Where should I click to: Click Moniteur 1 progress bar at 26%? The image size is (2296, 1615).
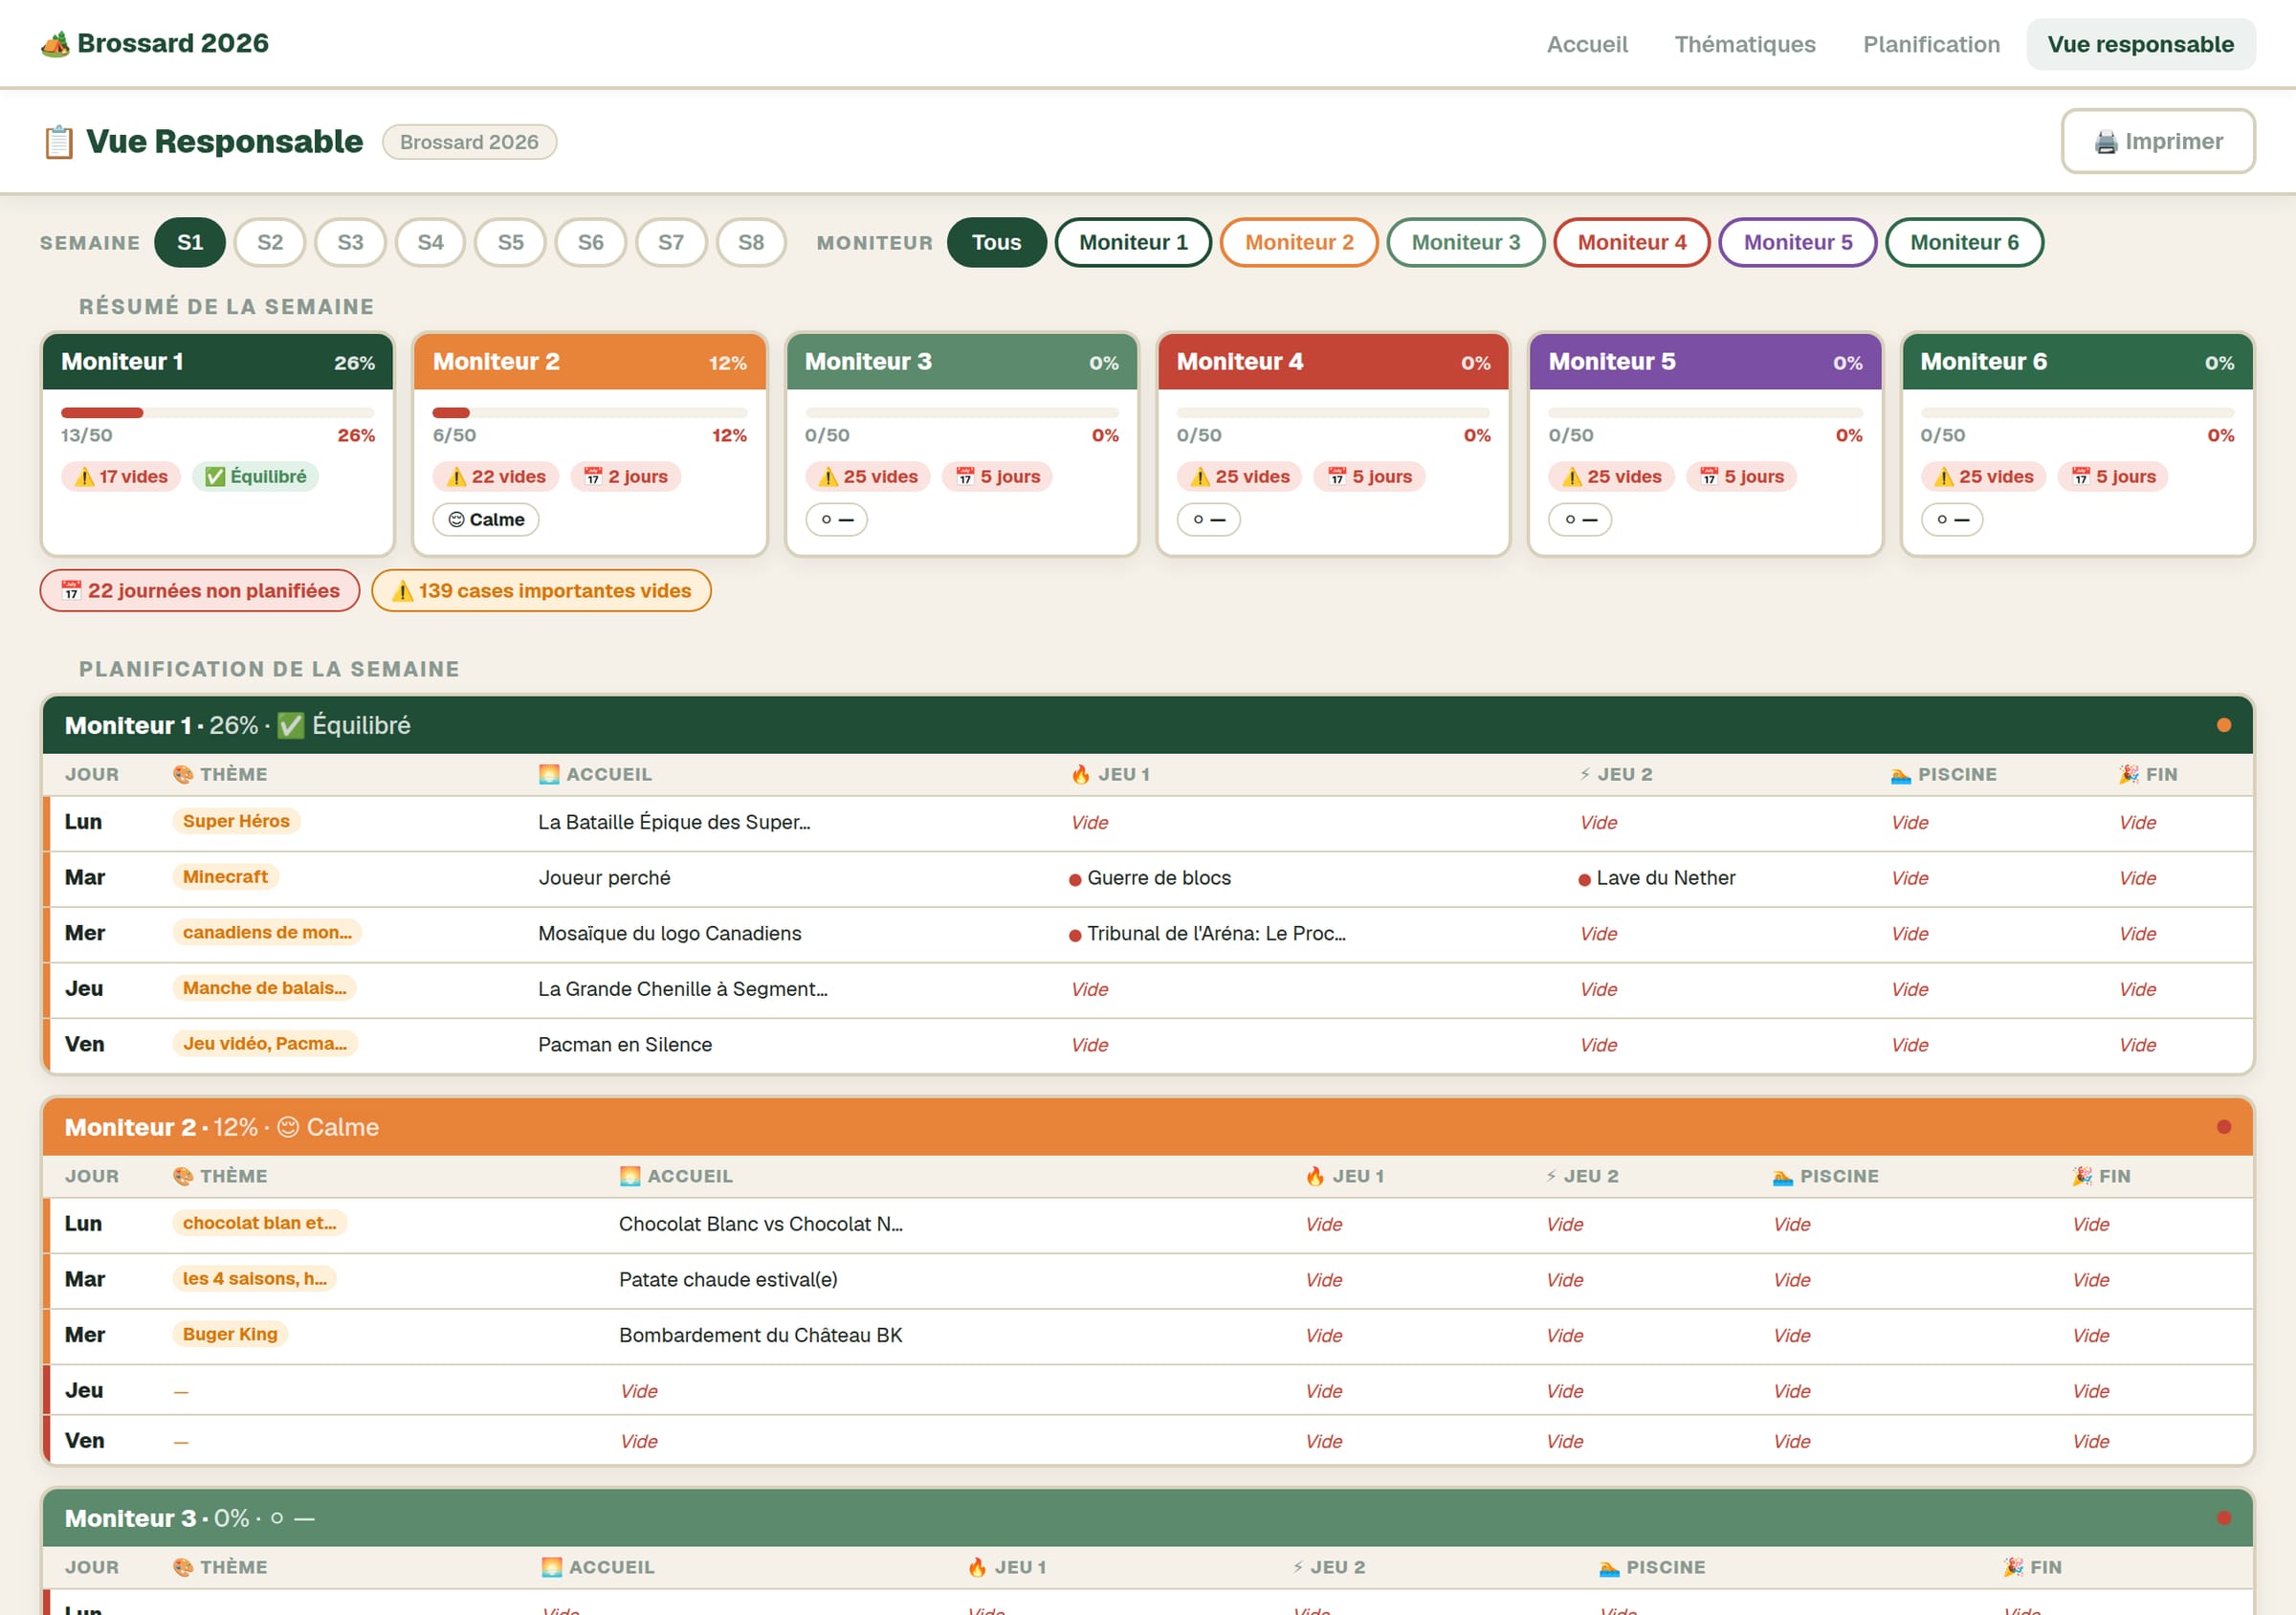tap(218, 413)
